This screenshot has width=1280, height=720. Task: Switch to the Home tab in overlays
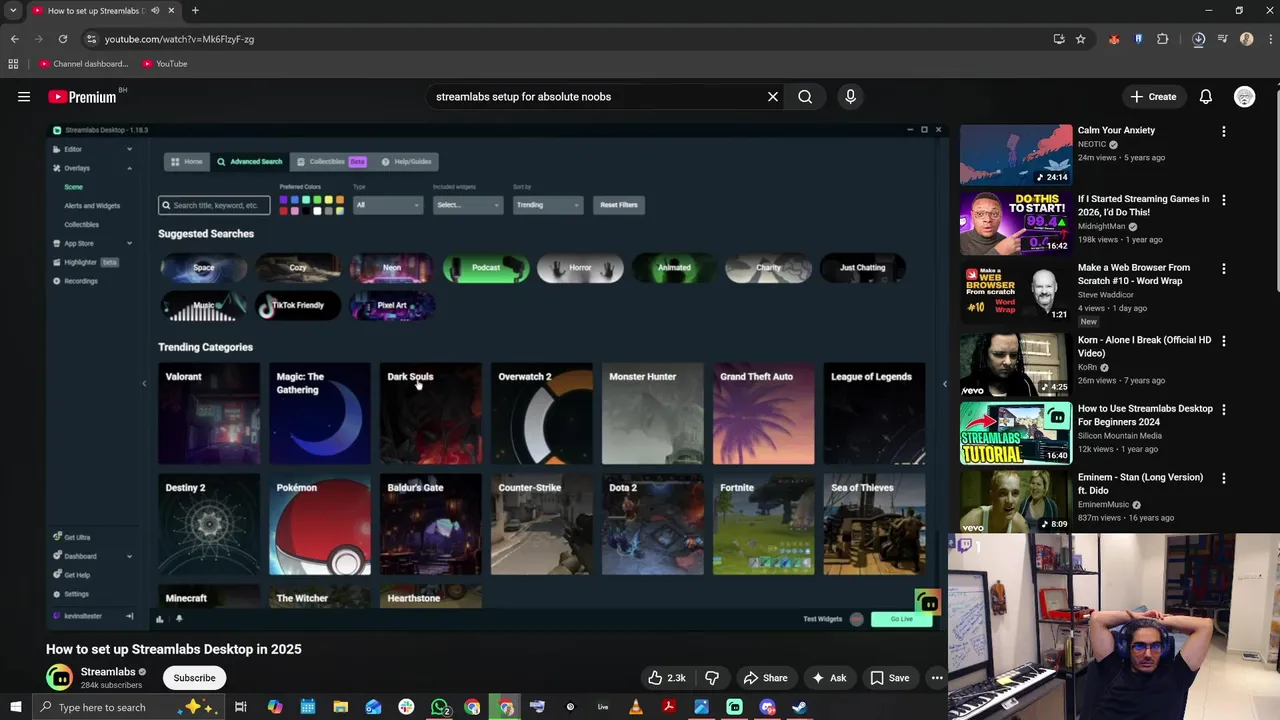(186, 162)
